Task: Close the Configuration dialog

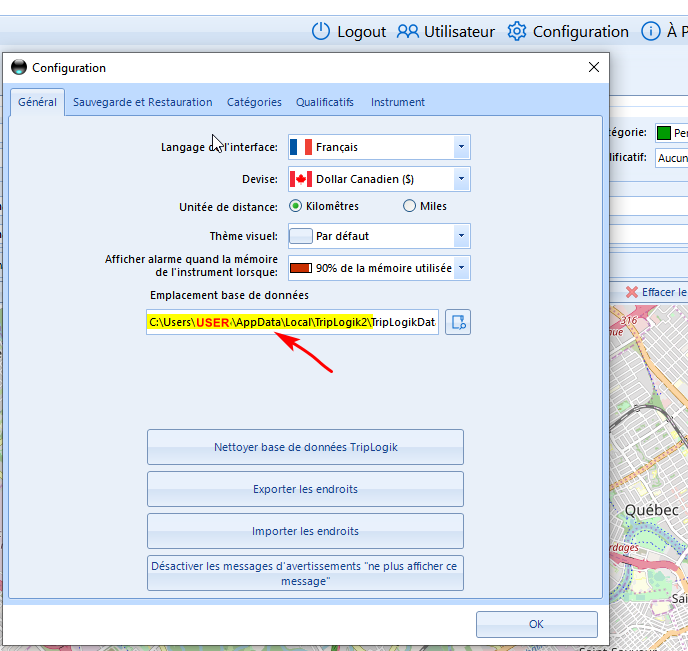Action: tap(594, 67)
